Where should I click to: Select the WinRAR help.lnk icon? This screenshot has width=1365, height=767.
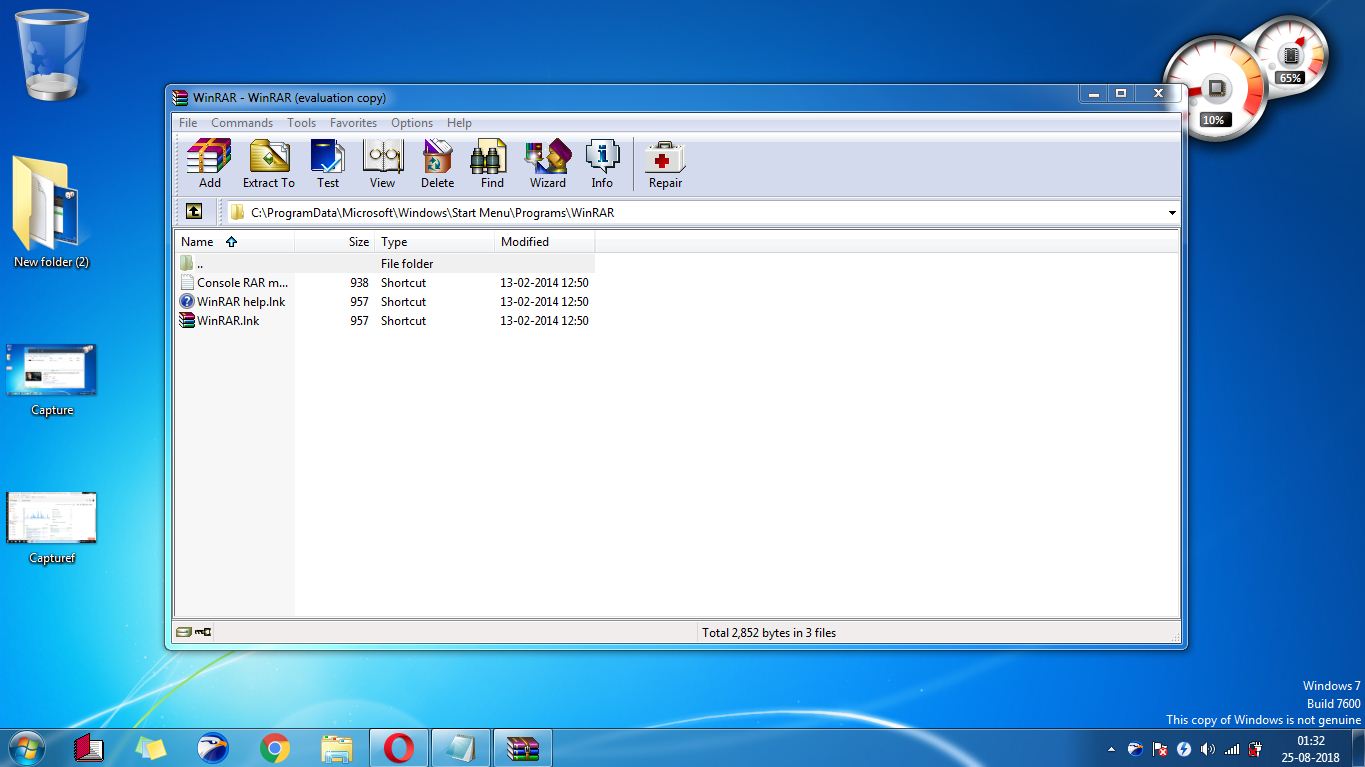click(x=187, y=301)
